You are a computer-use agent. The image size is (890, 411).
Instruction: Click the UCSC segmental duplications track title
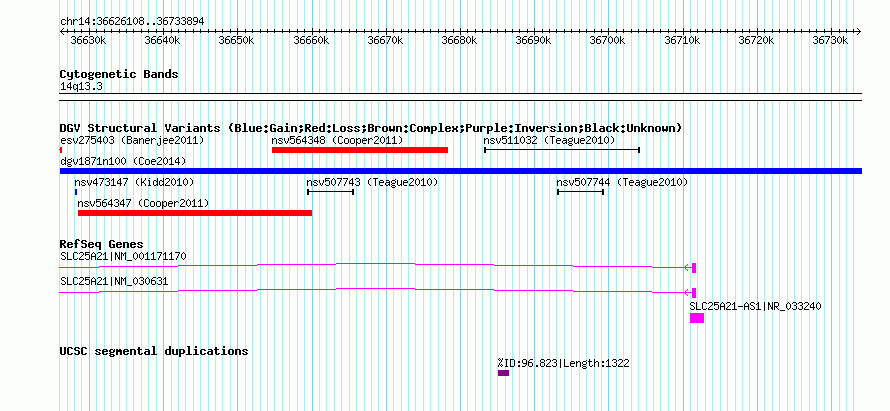[x=154, y=351]
